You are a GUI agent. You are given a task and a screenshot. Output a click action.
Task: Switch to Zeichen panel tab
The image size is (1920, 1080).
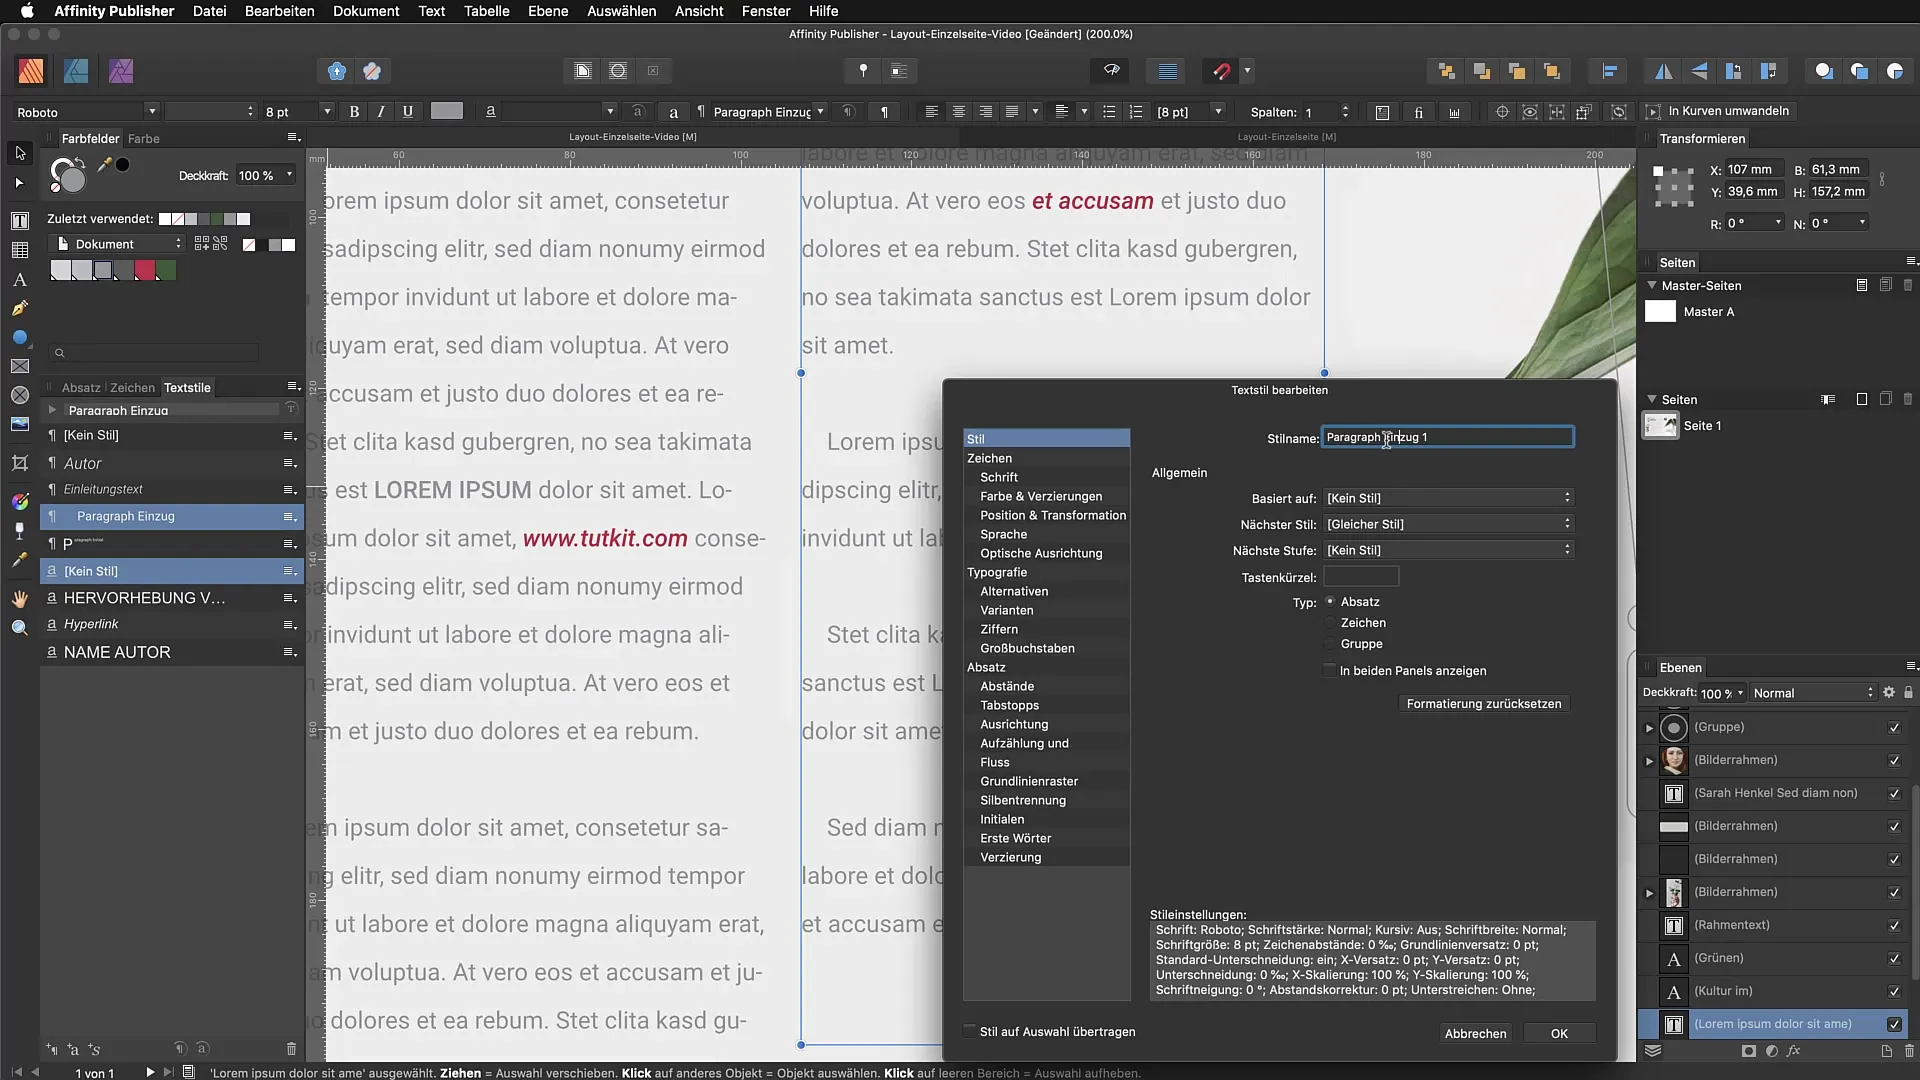pyautogui.click(x=132, y=387)
